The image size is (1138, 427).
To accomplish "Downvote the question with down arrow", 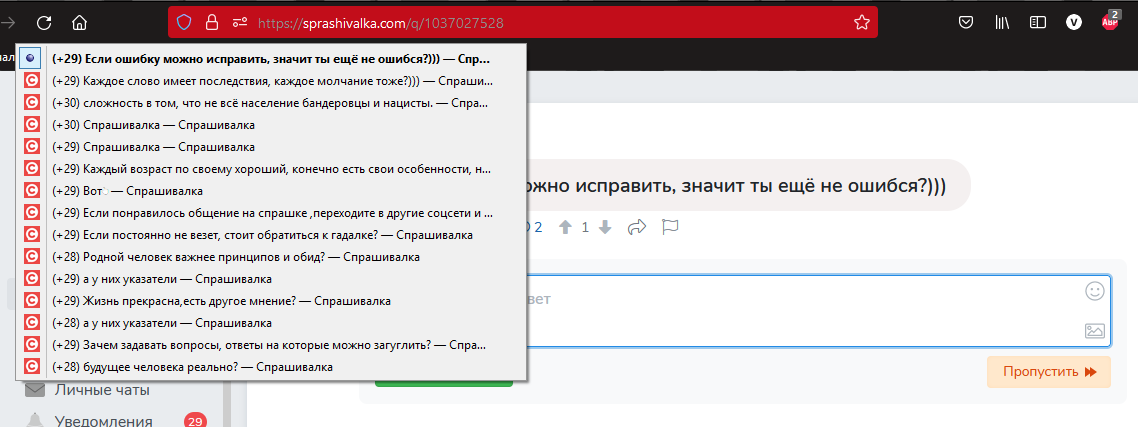I will tap(605, 227).
